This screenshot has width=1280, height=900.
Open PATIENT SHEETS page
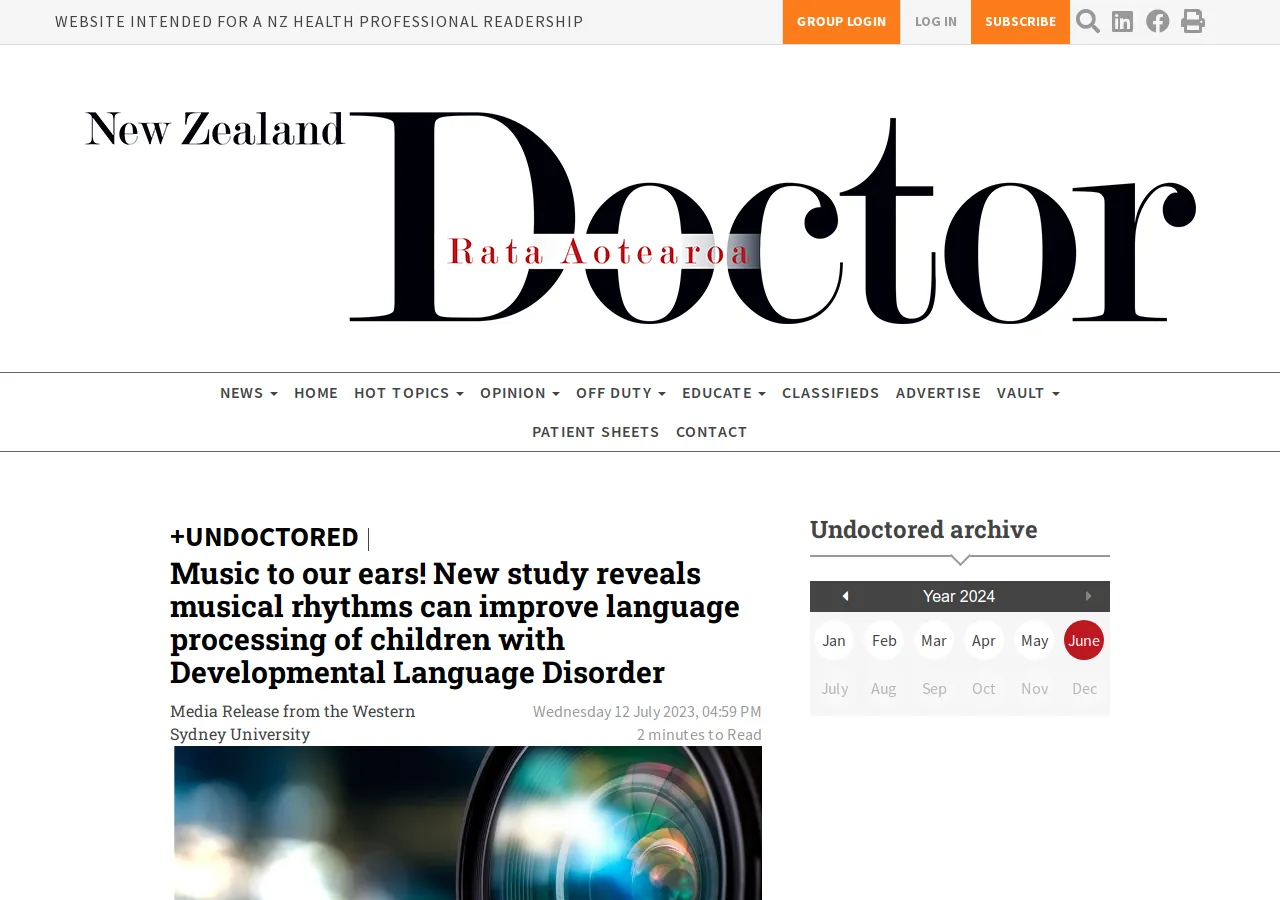(x=595, y=431)
